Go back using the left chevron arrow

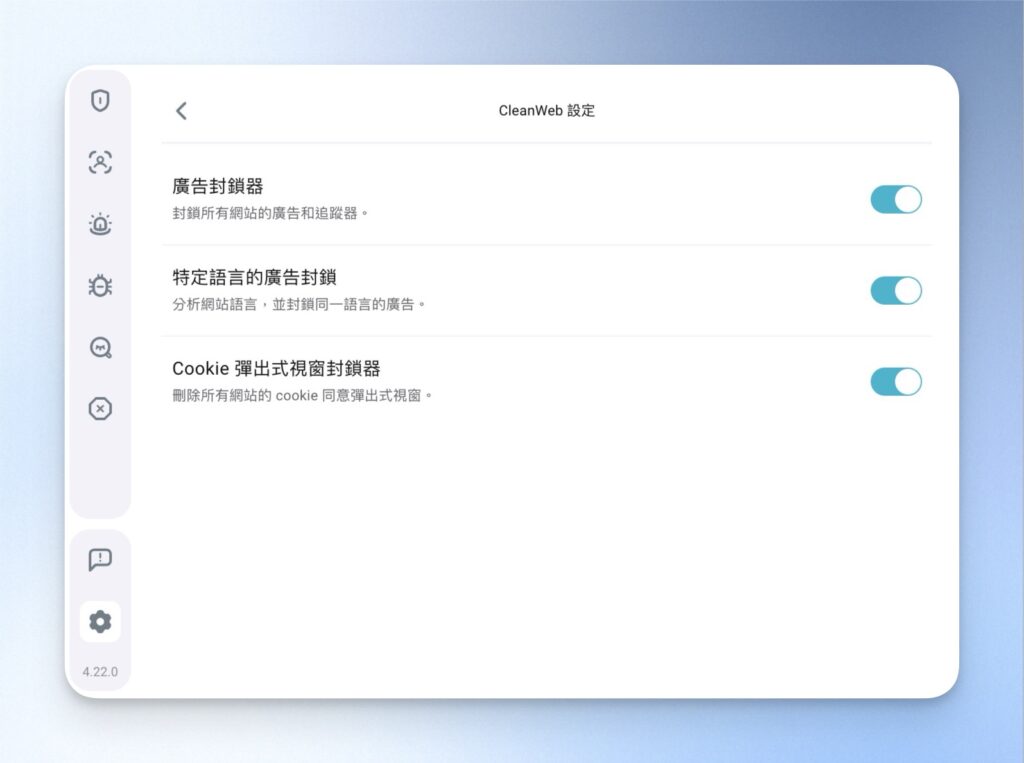182,111
